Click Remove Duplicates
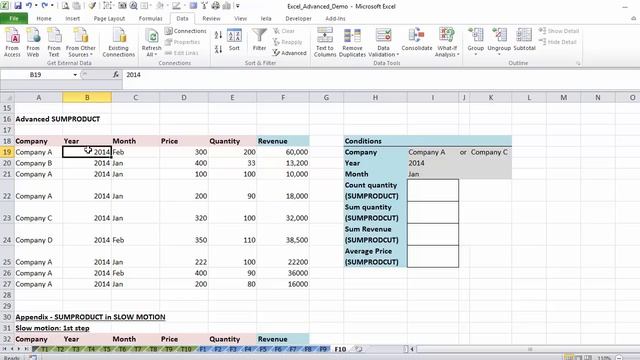640x360 pixels. point(352,42)
